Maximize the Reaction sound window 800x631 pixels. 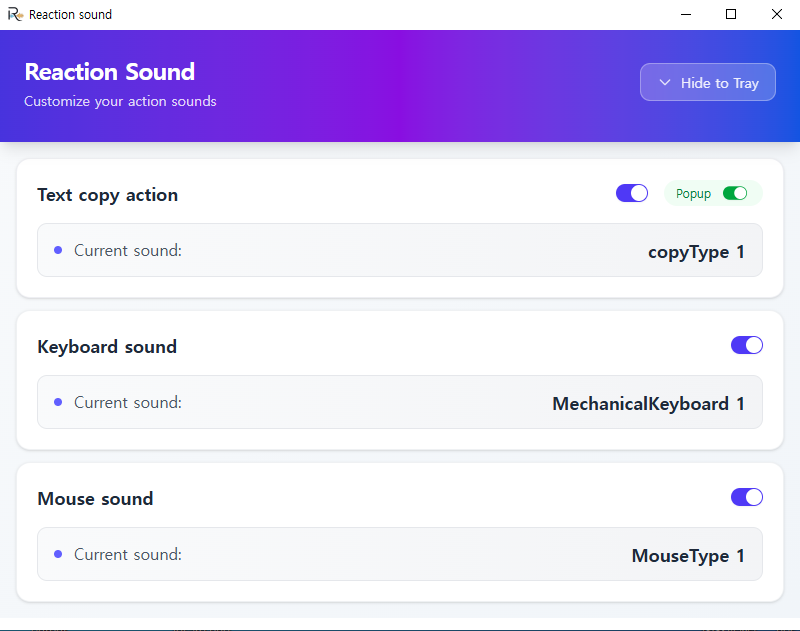click(x=731, y=15)
